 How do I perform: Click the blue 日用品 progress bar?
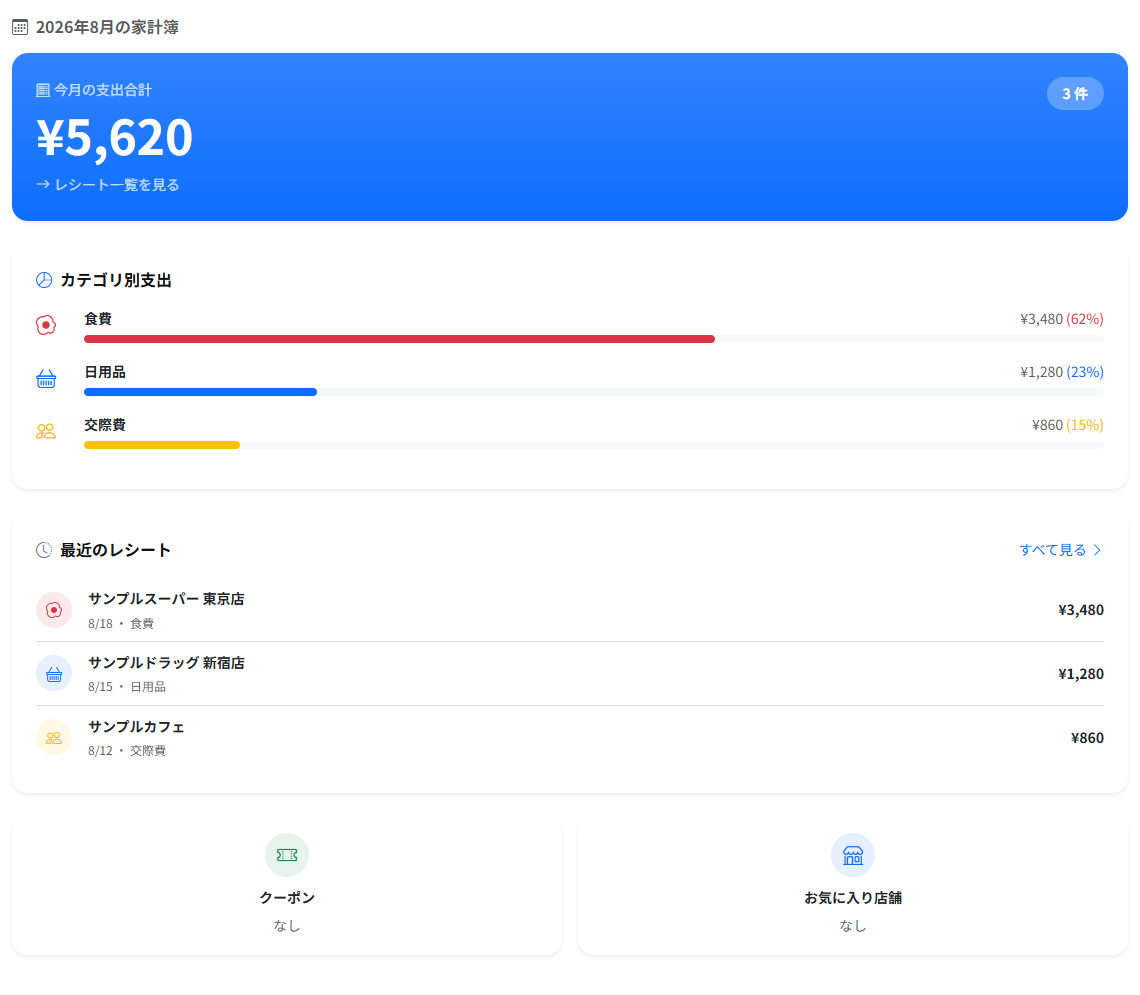(201, 392)
